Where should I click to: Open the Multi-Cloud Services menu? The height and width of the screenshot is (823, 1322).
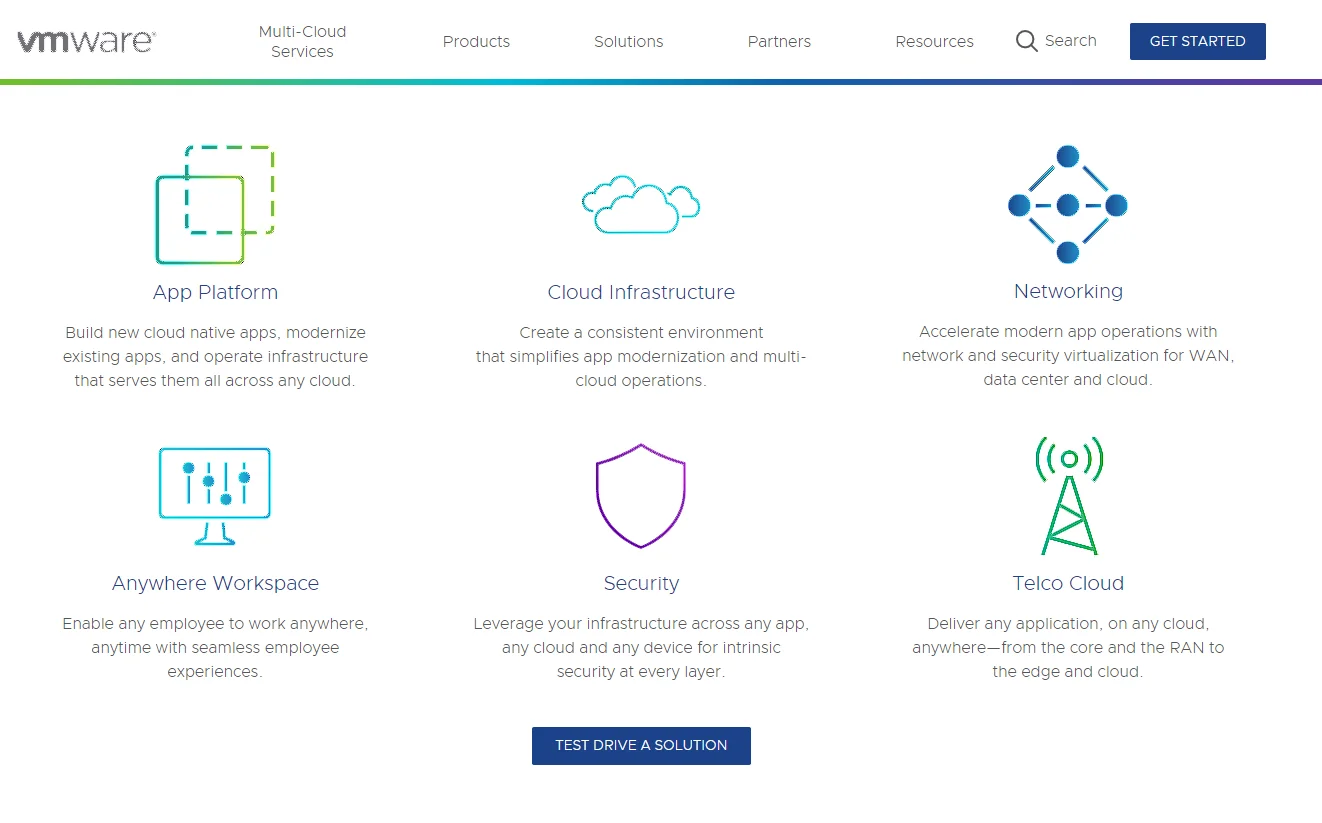302,41
